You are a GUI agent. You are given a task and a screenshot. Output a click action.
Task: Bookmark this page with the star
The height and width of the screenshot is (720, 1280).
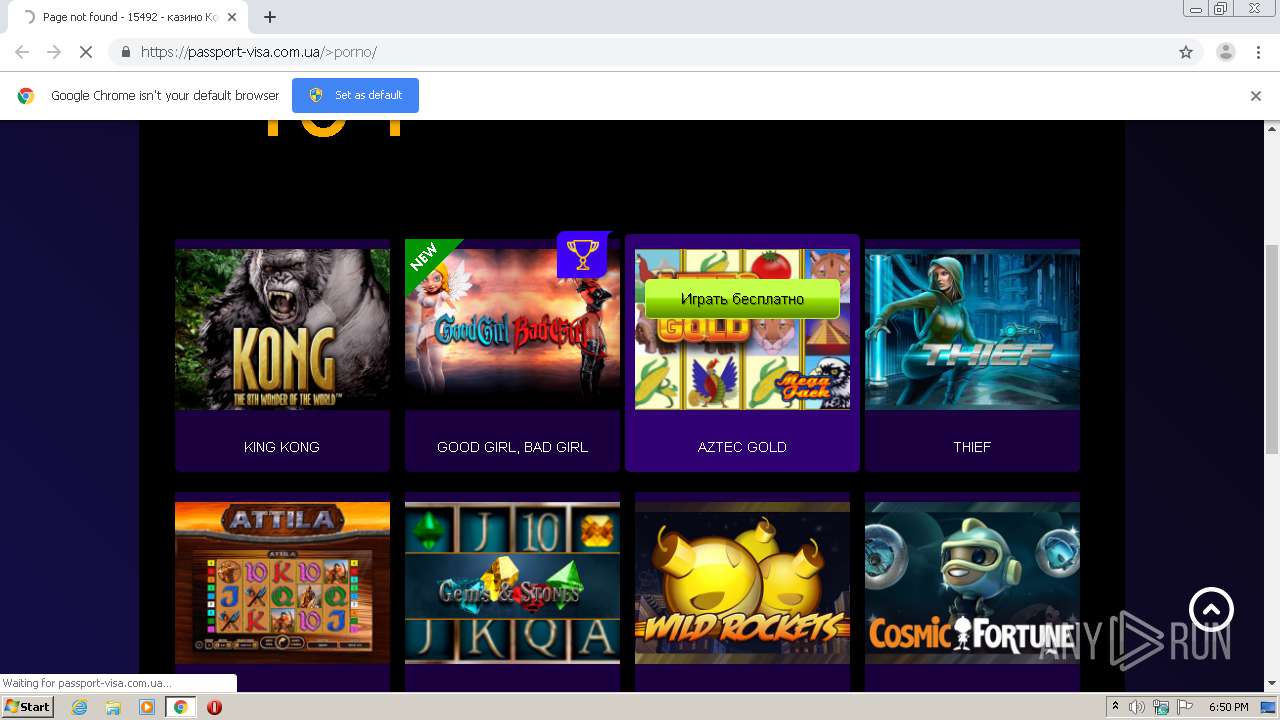pyautogui.click(x=1186, y=52)
